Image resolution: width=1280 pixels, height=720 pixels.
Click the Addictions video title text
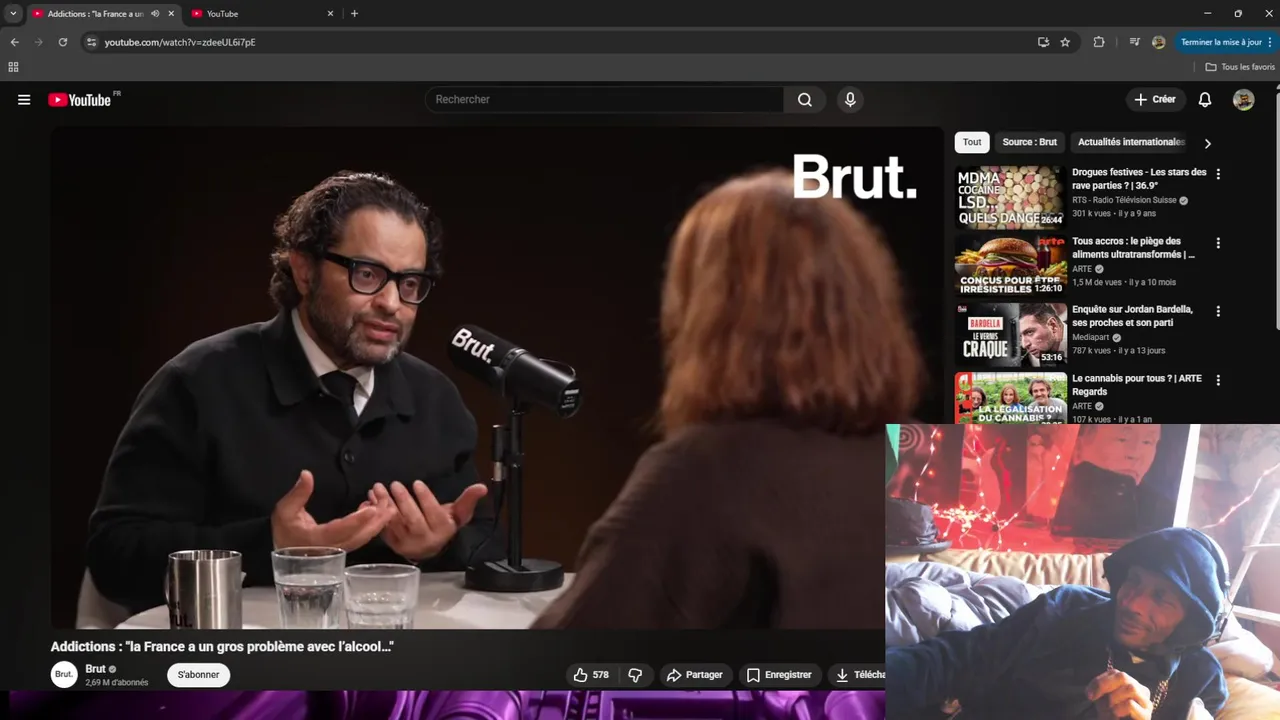click(222, 647)
